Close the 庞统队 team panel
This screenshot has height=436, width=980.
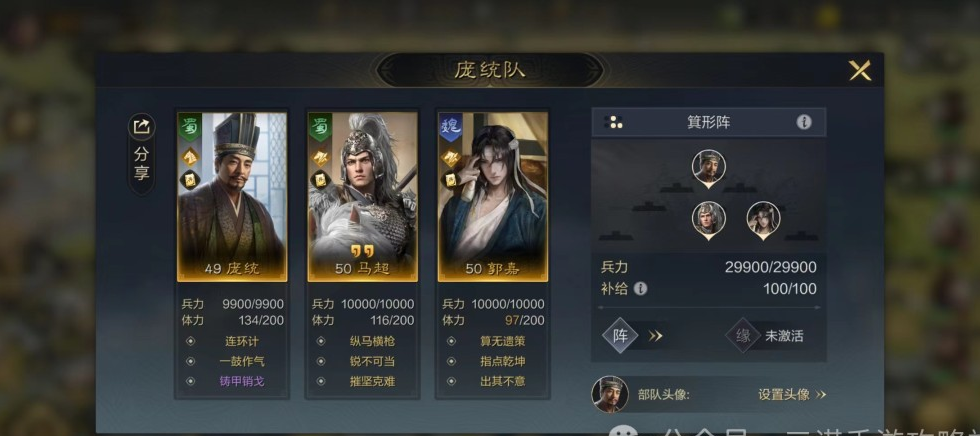coord(860,70)
